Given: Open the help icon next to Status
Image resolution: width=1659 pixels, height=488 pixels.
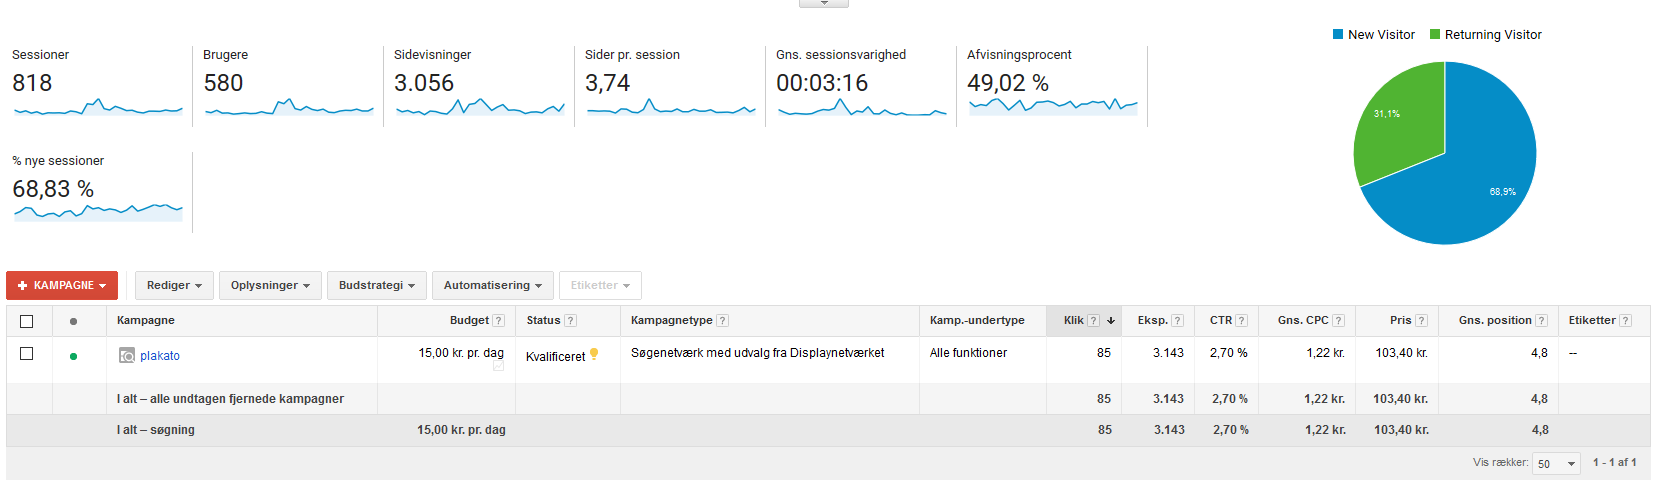Looking at the screenshot, I should tap(570, 321).
